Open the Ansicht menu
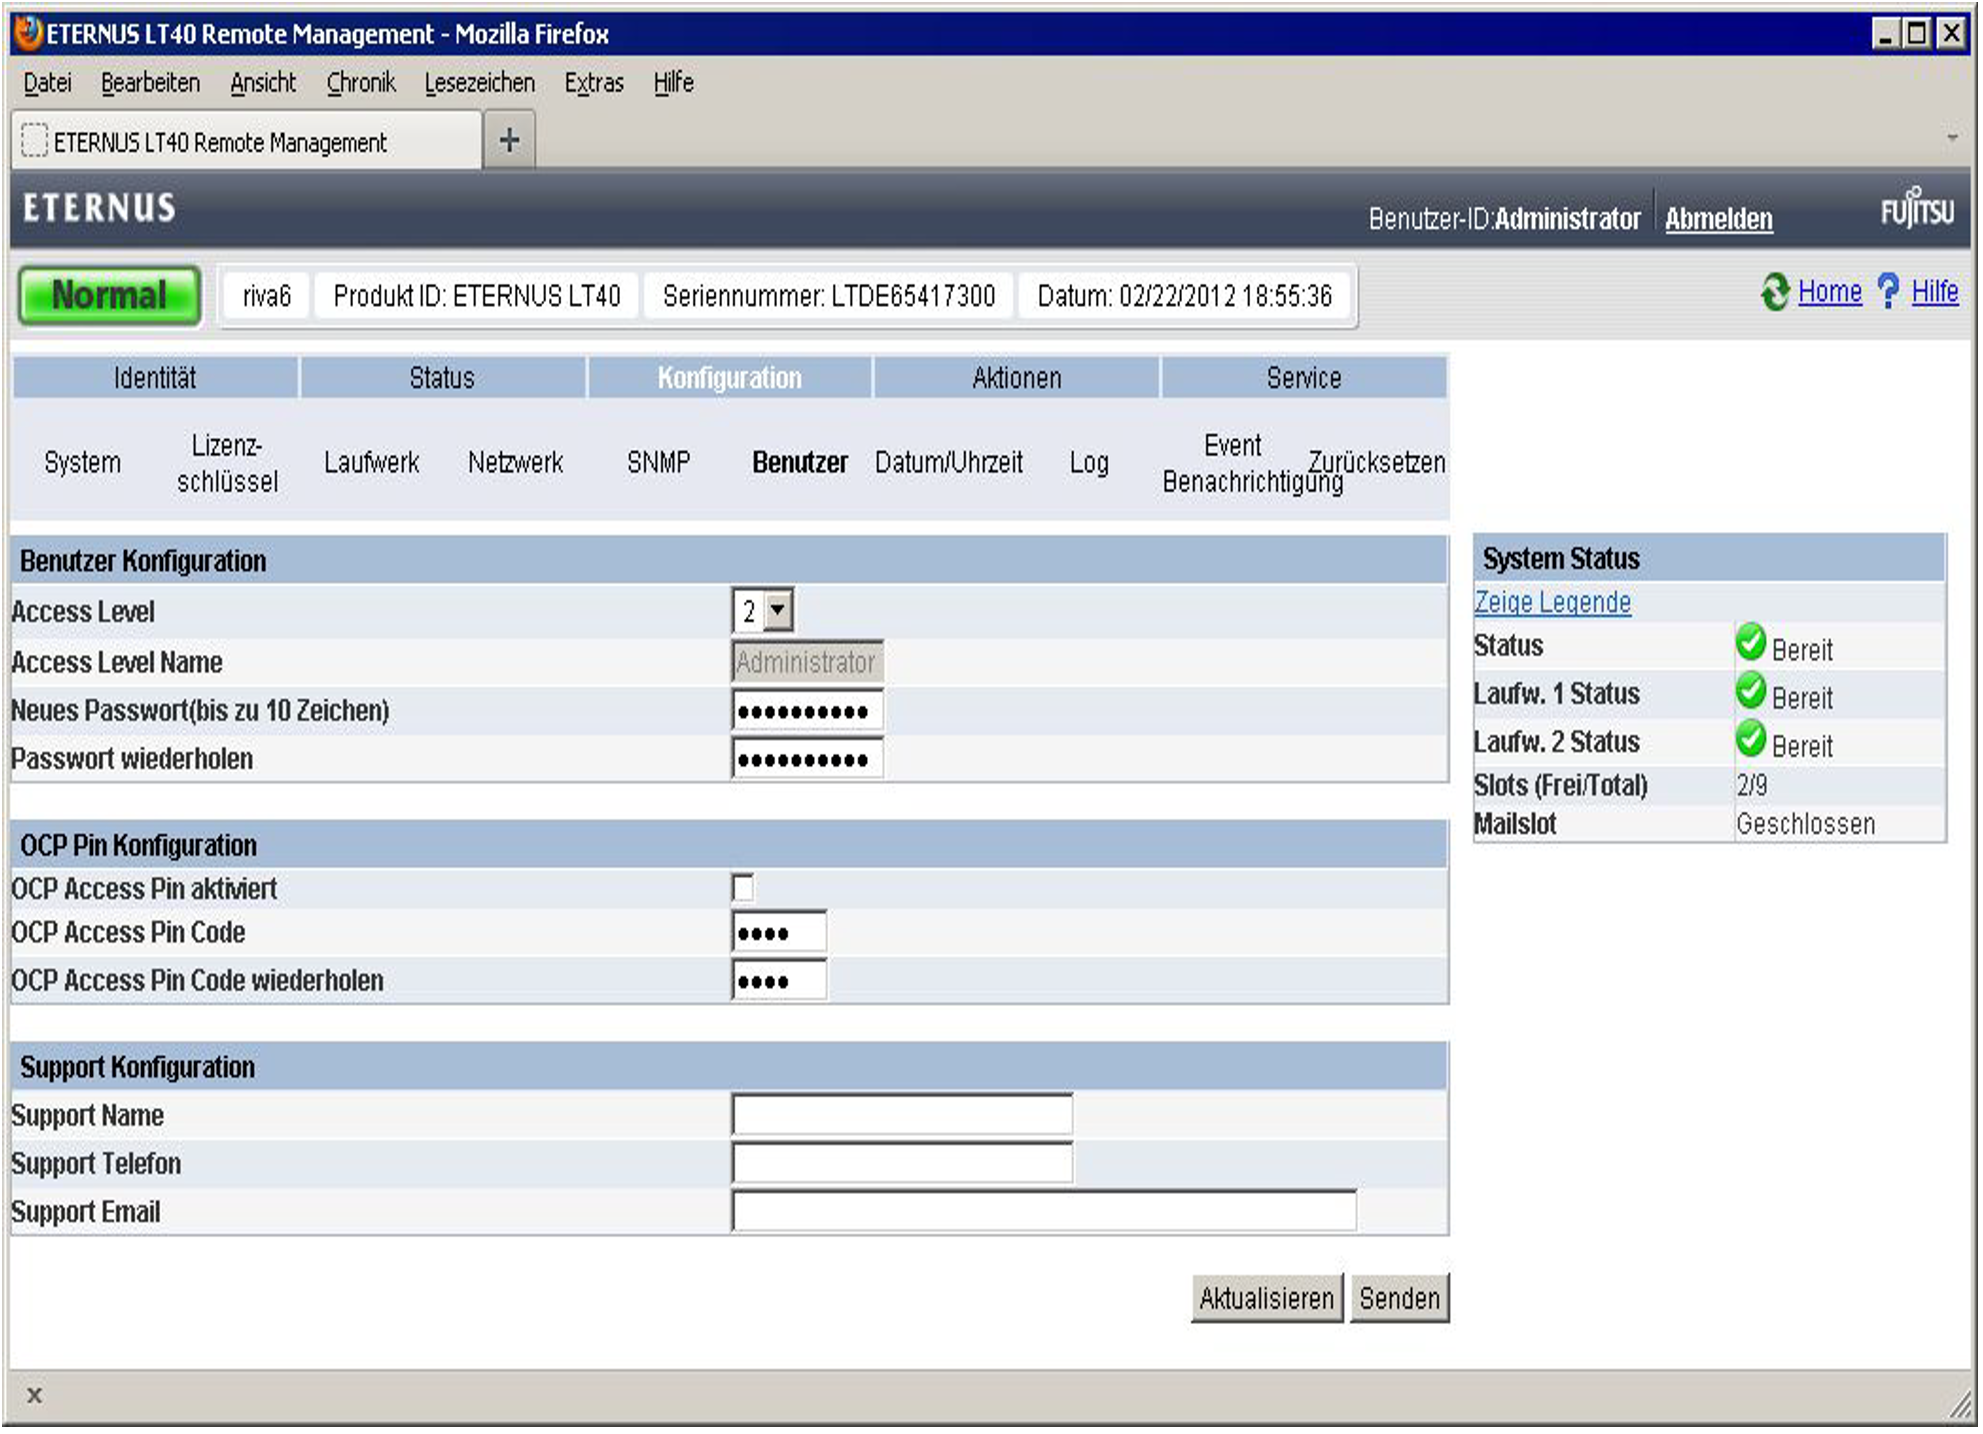Viewport: 1983px width, 1434px height. 263,83
